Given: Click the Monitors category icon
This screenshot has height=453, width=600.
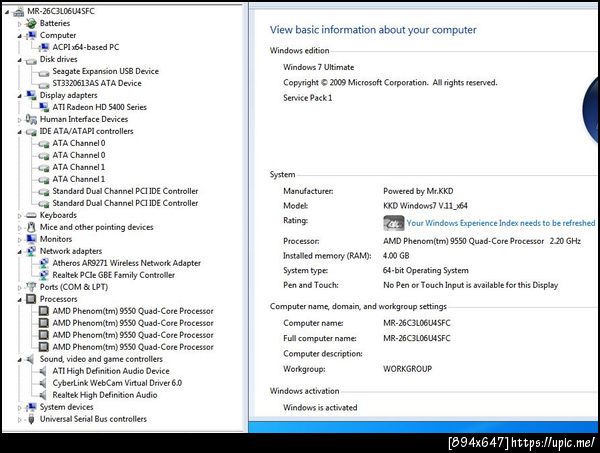Looking at the screenshot, I should (x=31, y=239).
